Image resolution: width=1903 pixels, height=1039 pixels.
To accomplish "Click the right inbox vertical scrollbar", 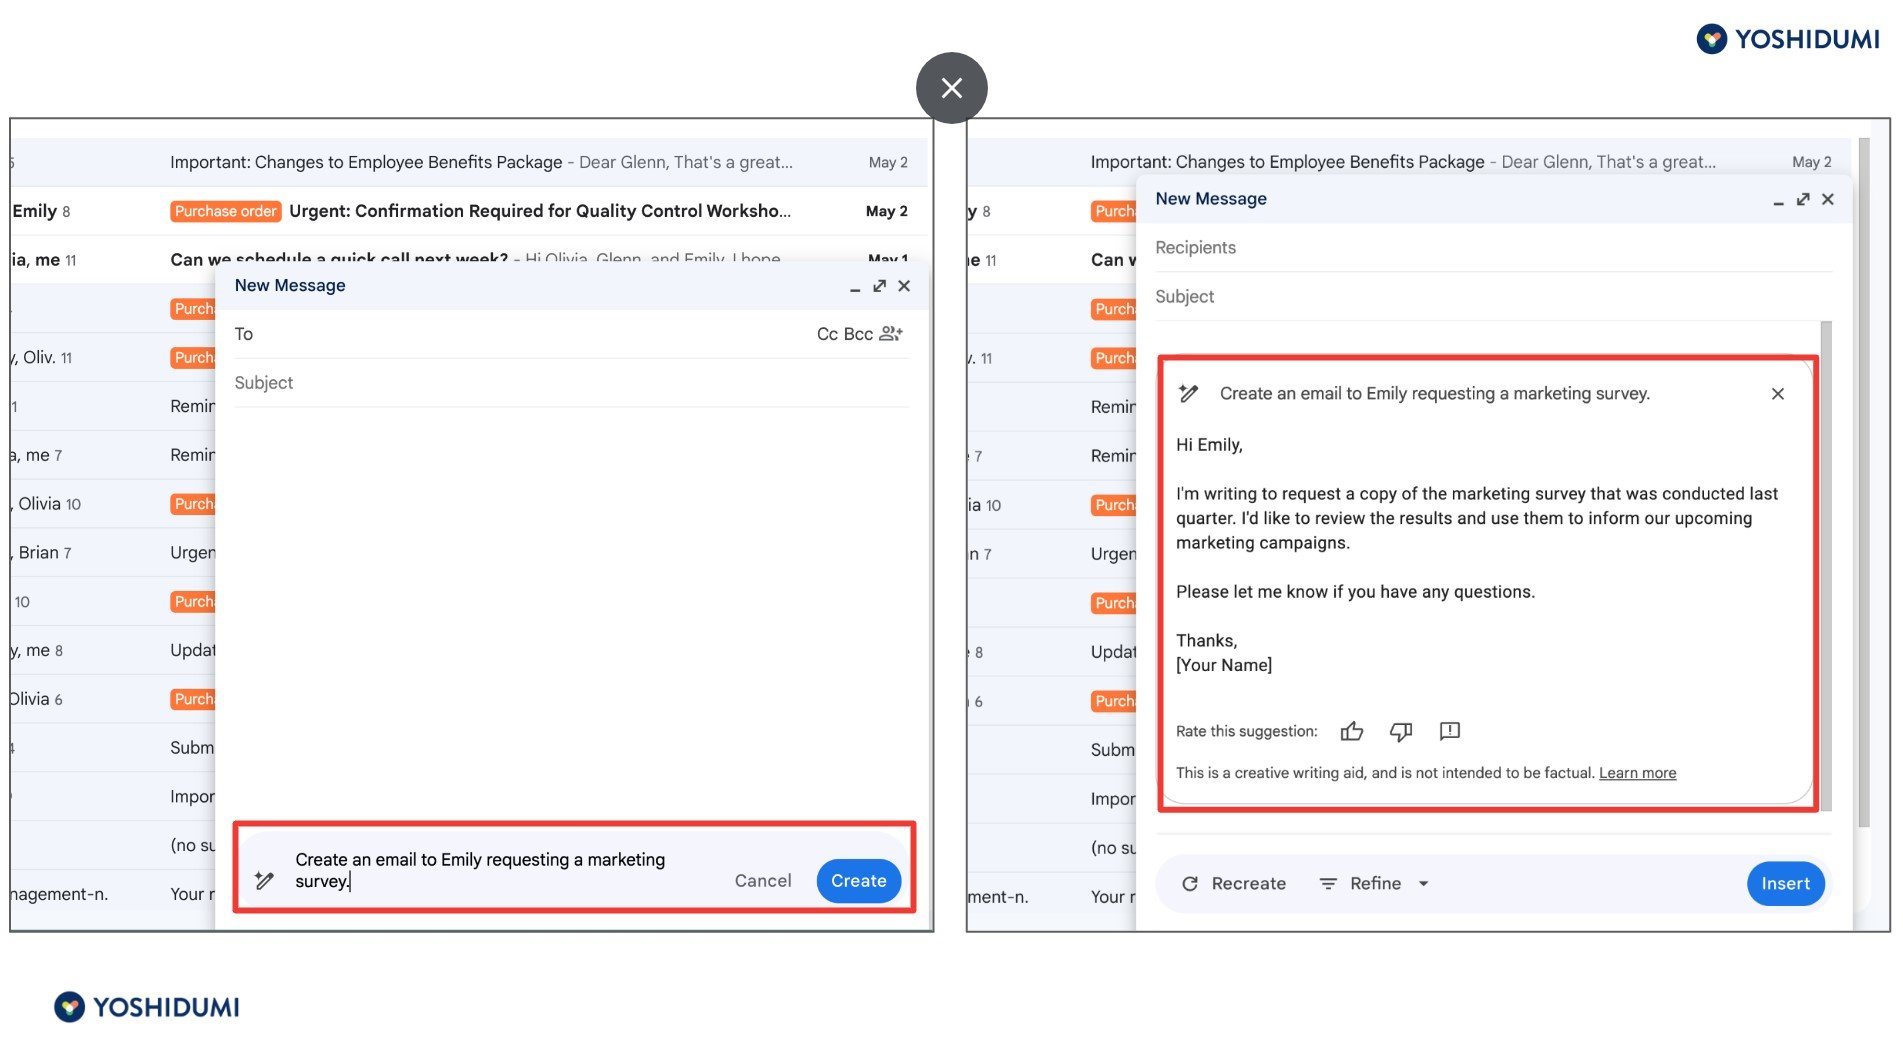I will pyautogui.click(x=1864, y=482).
